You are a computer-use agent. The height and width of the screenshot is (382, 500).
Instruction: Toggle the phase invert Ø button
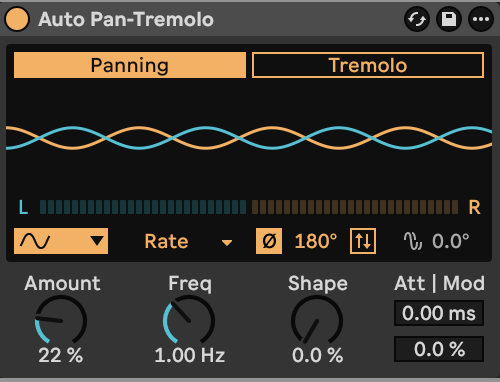pyautogui.click(x=269, y=241)
